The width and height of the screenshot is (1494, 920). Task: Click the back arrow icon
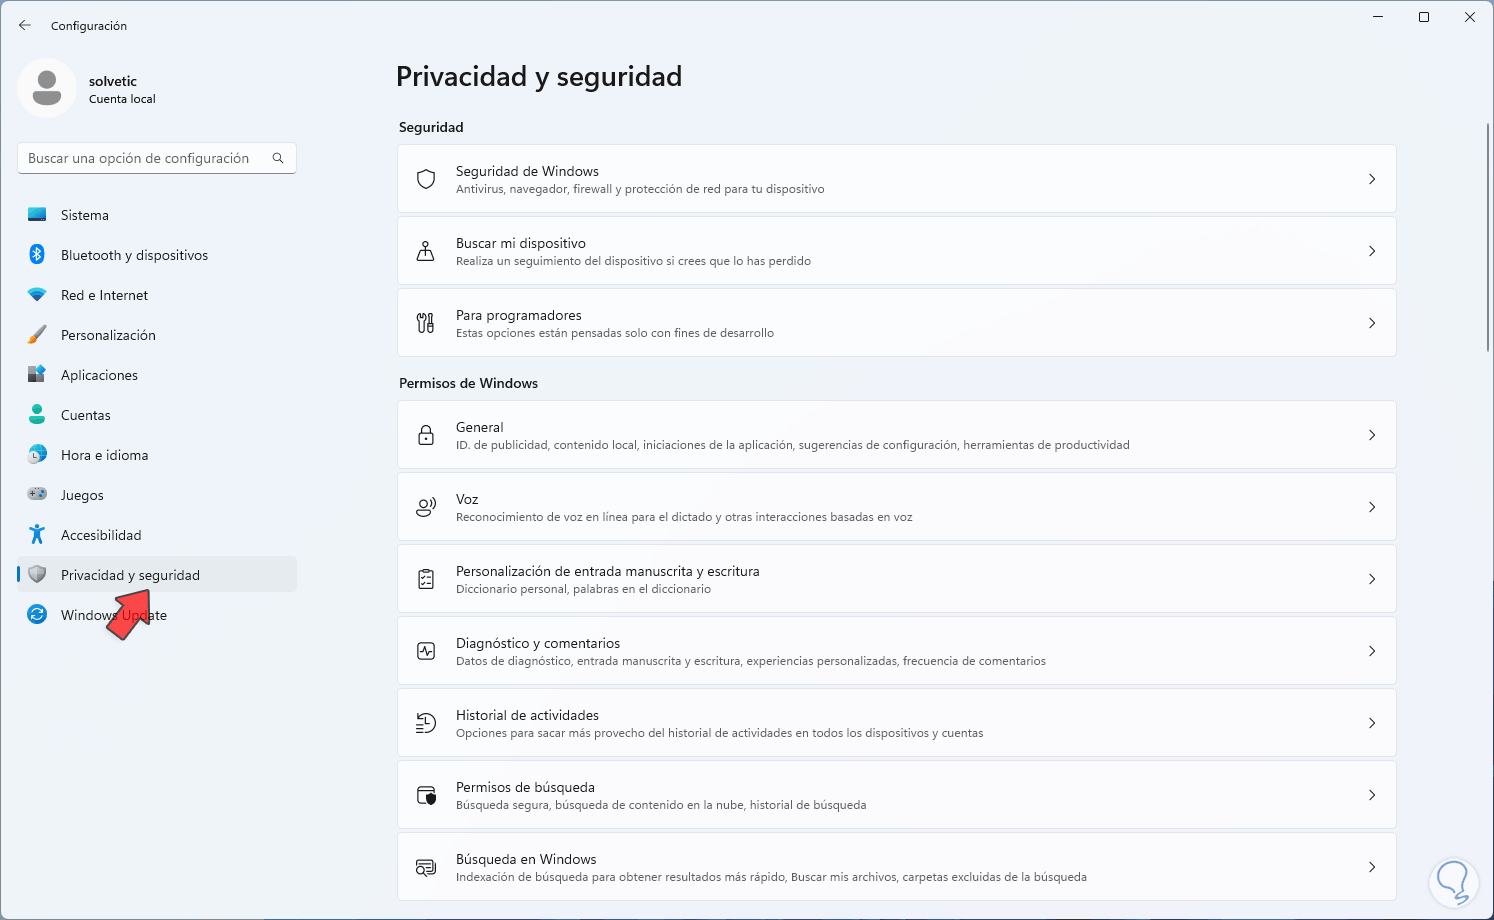pyautogui.click(x=25, y=25)
